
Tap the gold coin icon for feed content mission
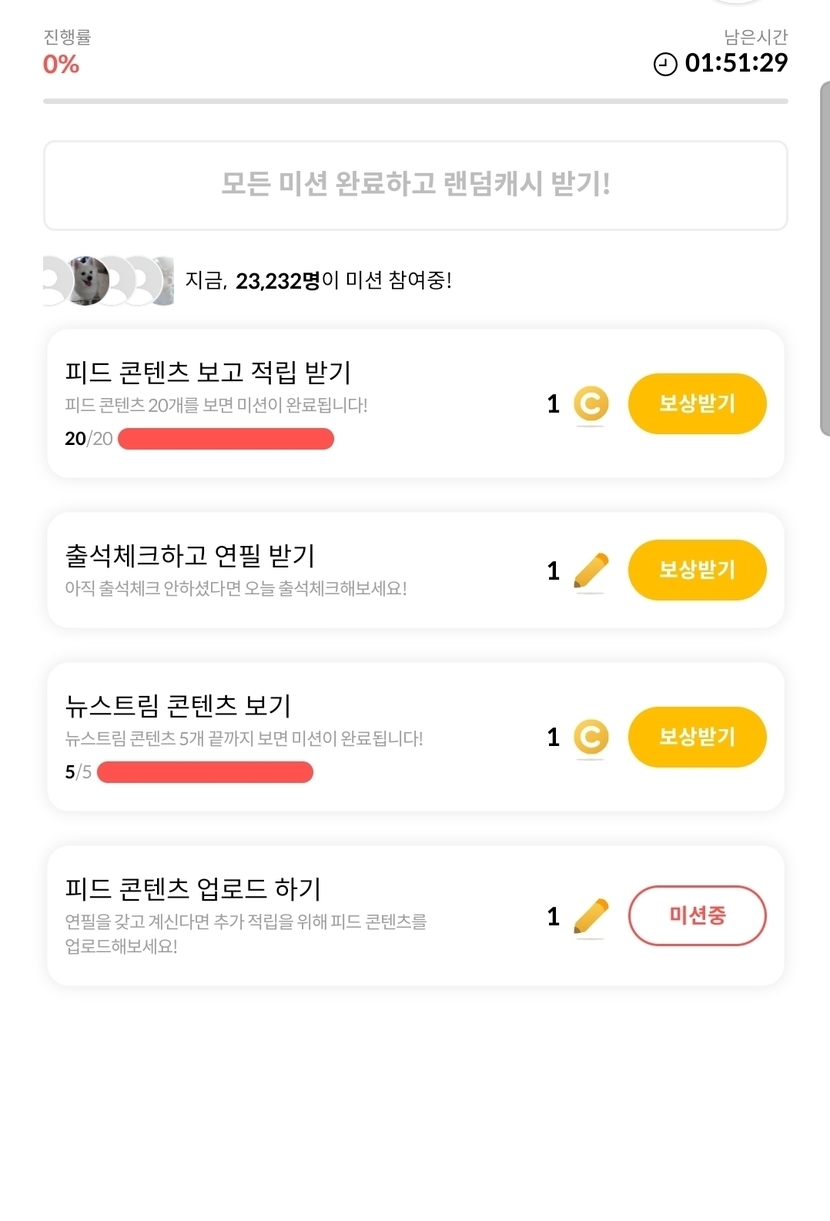pyautogui.click(x=591, y=404)
